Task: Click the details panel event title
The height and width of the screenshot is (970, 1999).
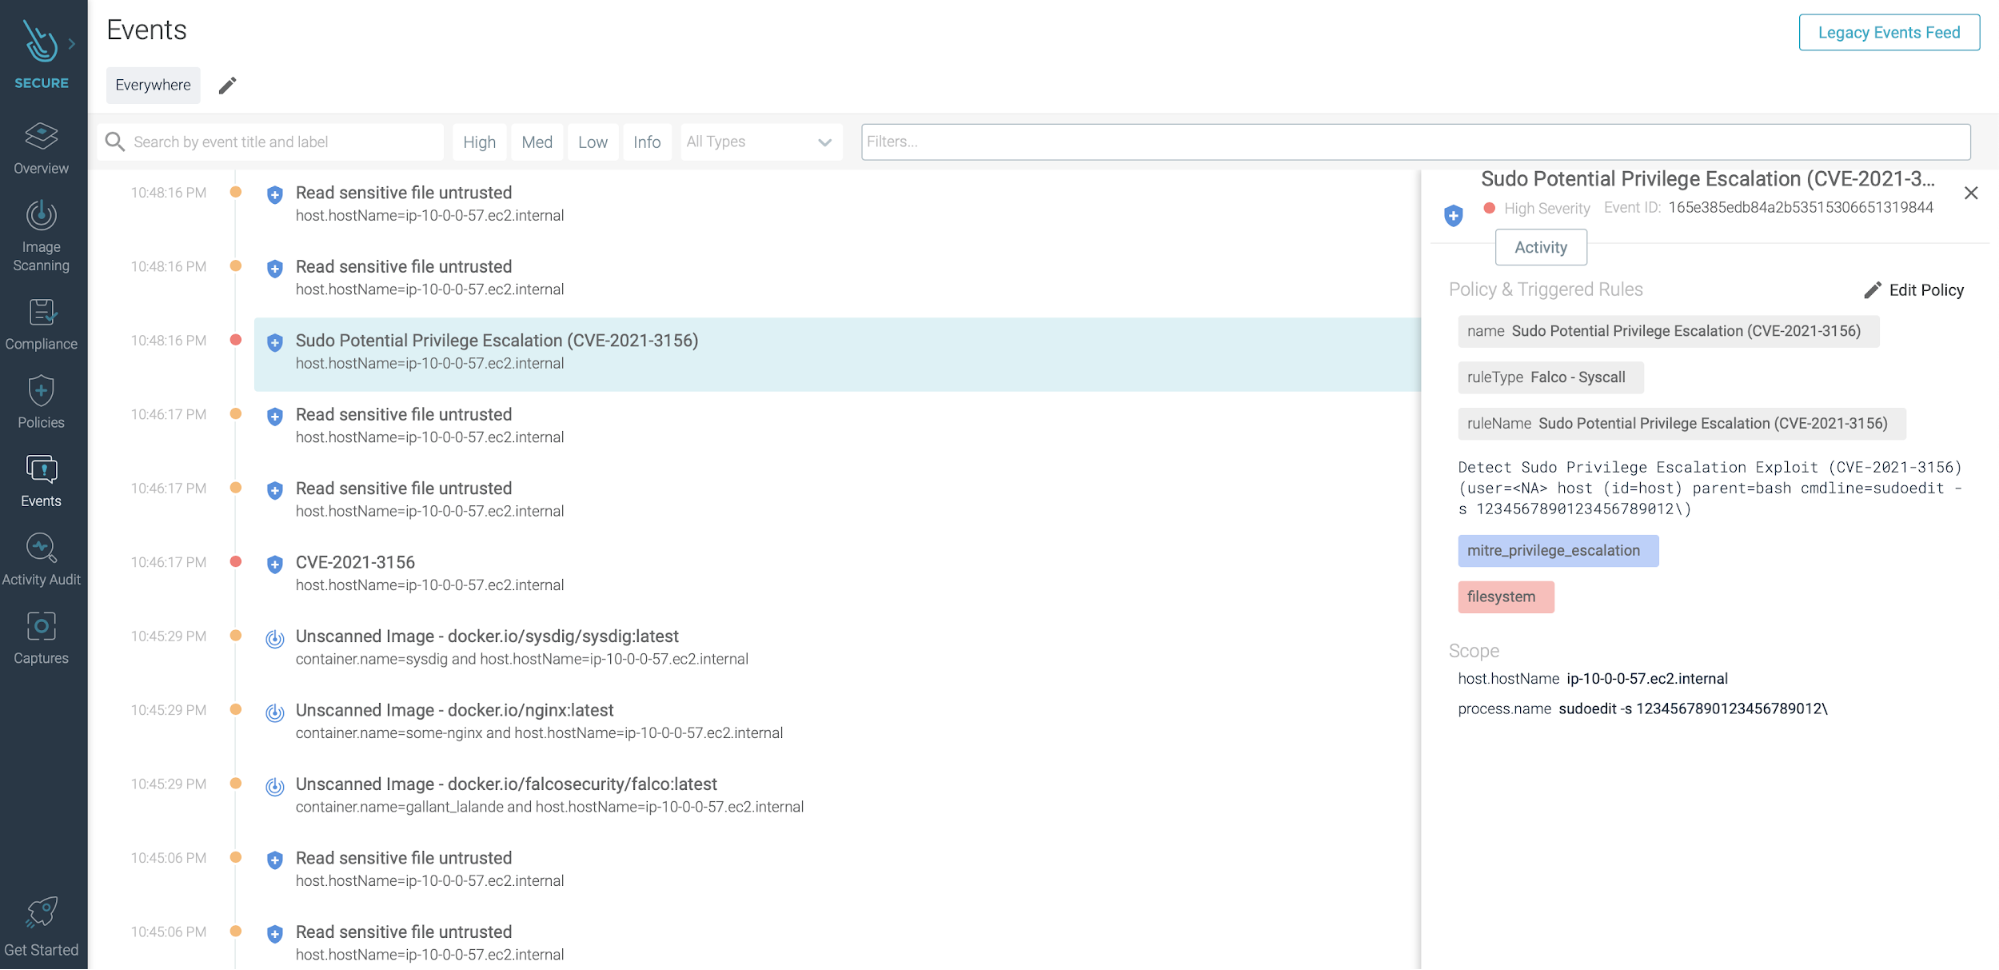Action: coord(1707,179)
